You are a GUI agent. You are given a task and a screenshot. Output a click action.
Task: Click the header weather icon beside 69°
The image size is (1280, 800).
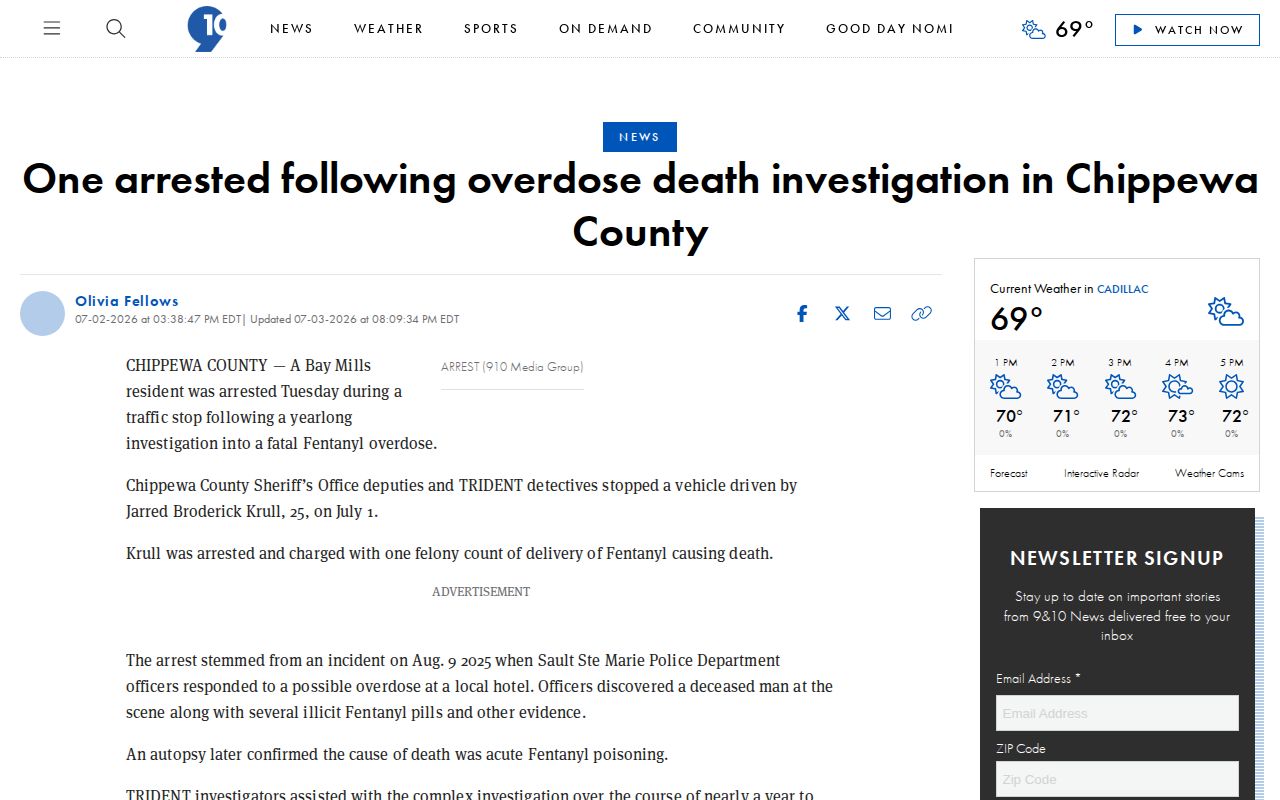click(1034, 29)
